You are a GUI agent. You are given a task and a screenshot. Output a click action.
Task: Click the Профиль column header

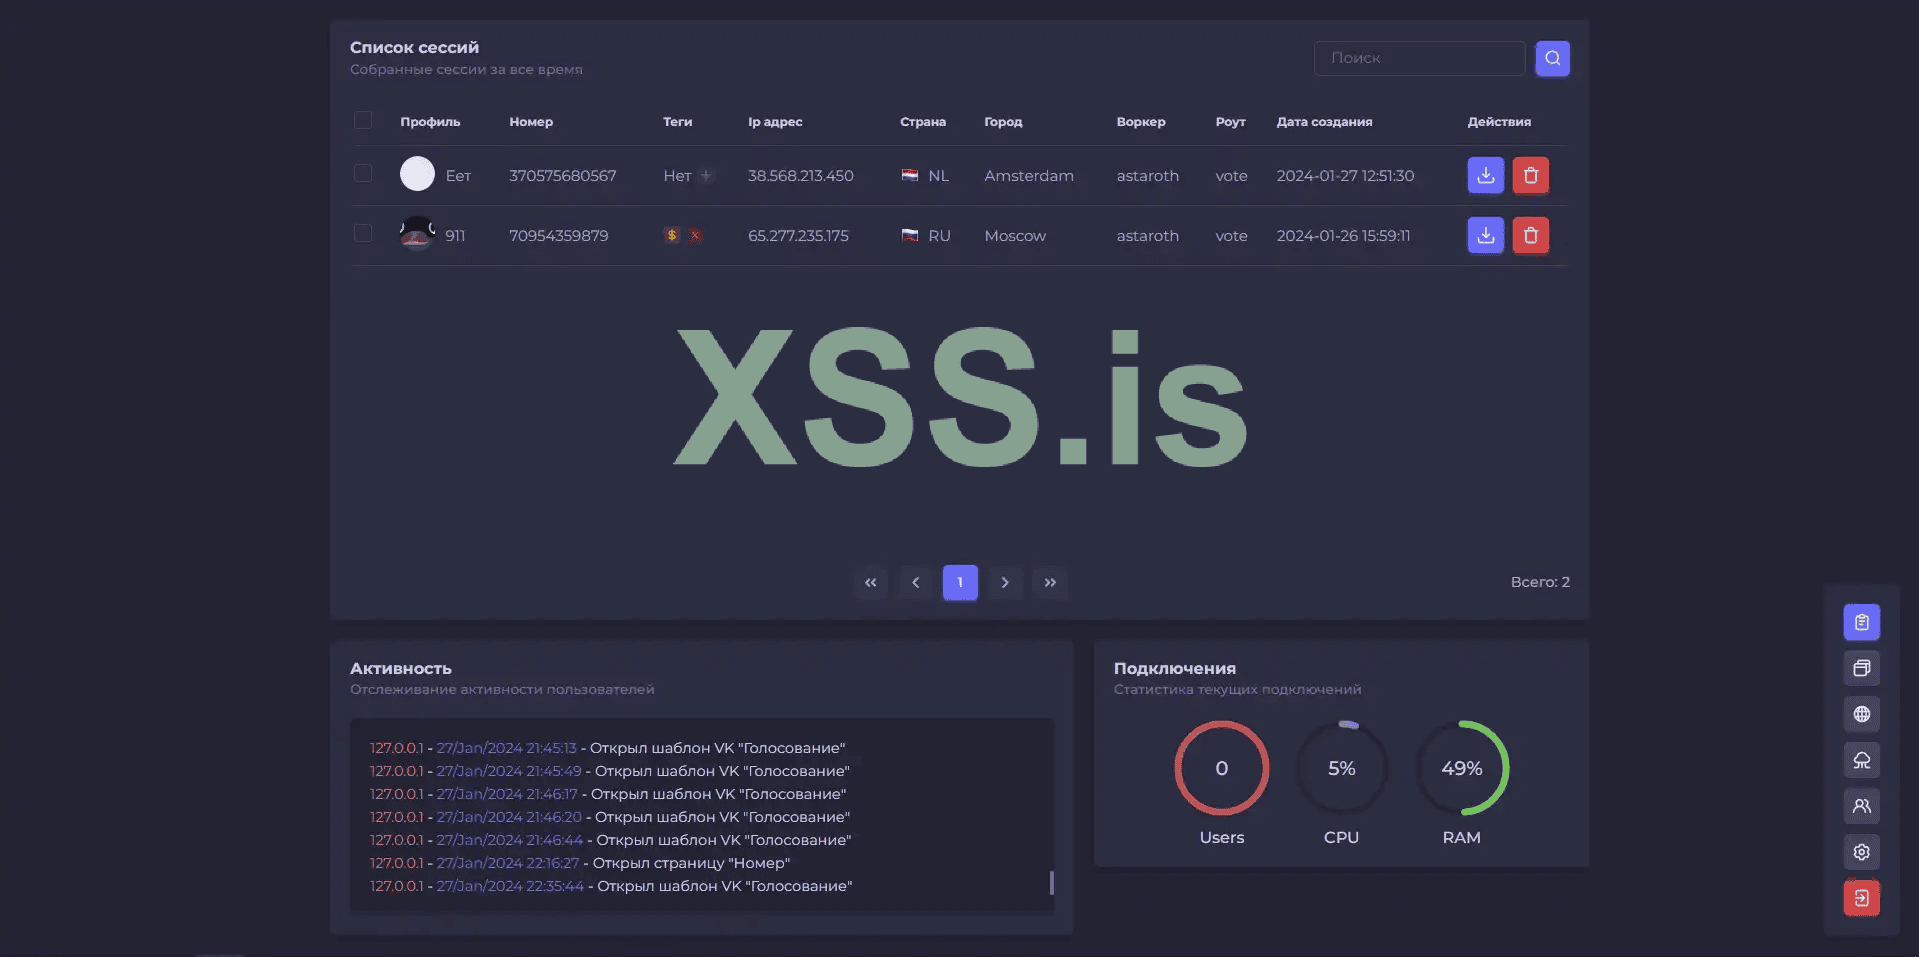pyautogui.click(x=430, y=122)
